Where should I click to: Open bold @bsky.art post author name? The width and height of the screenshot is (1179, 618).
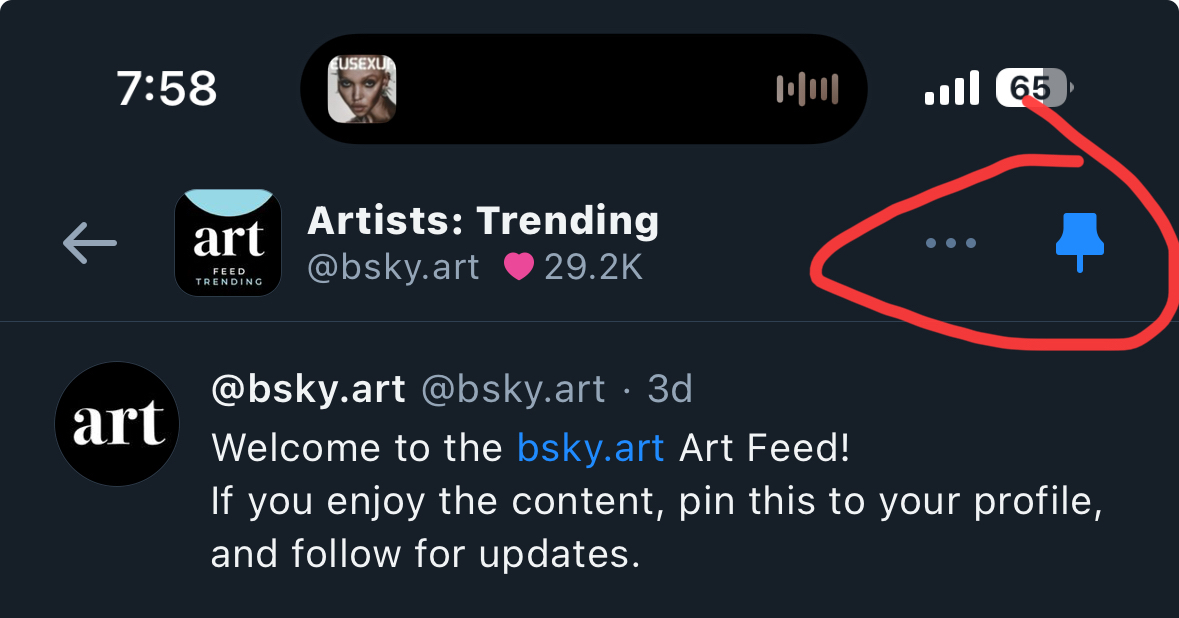[x=308, y=389]
